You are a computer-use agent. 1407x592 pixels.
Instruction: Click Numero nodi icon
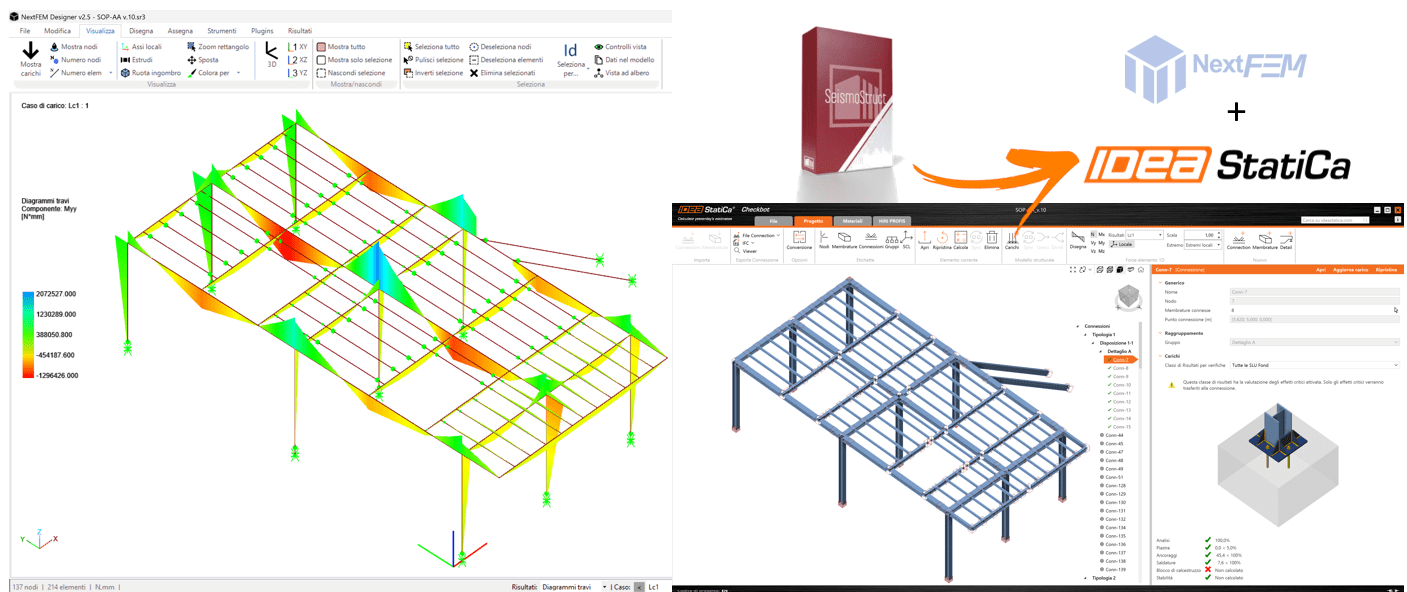(54, 59)
